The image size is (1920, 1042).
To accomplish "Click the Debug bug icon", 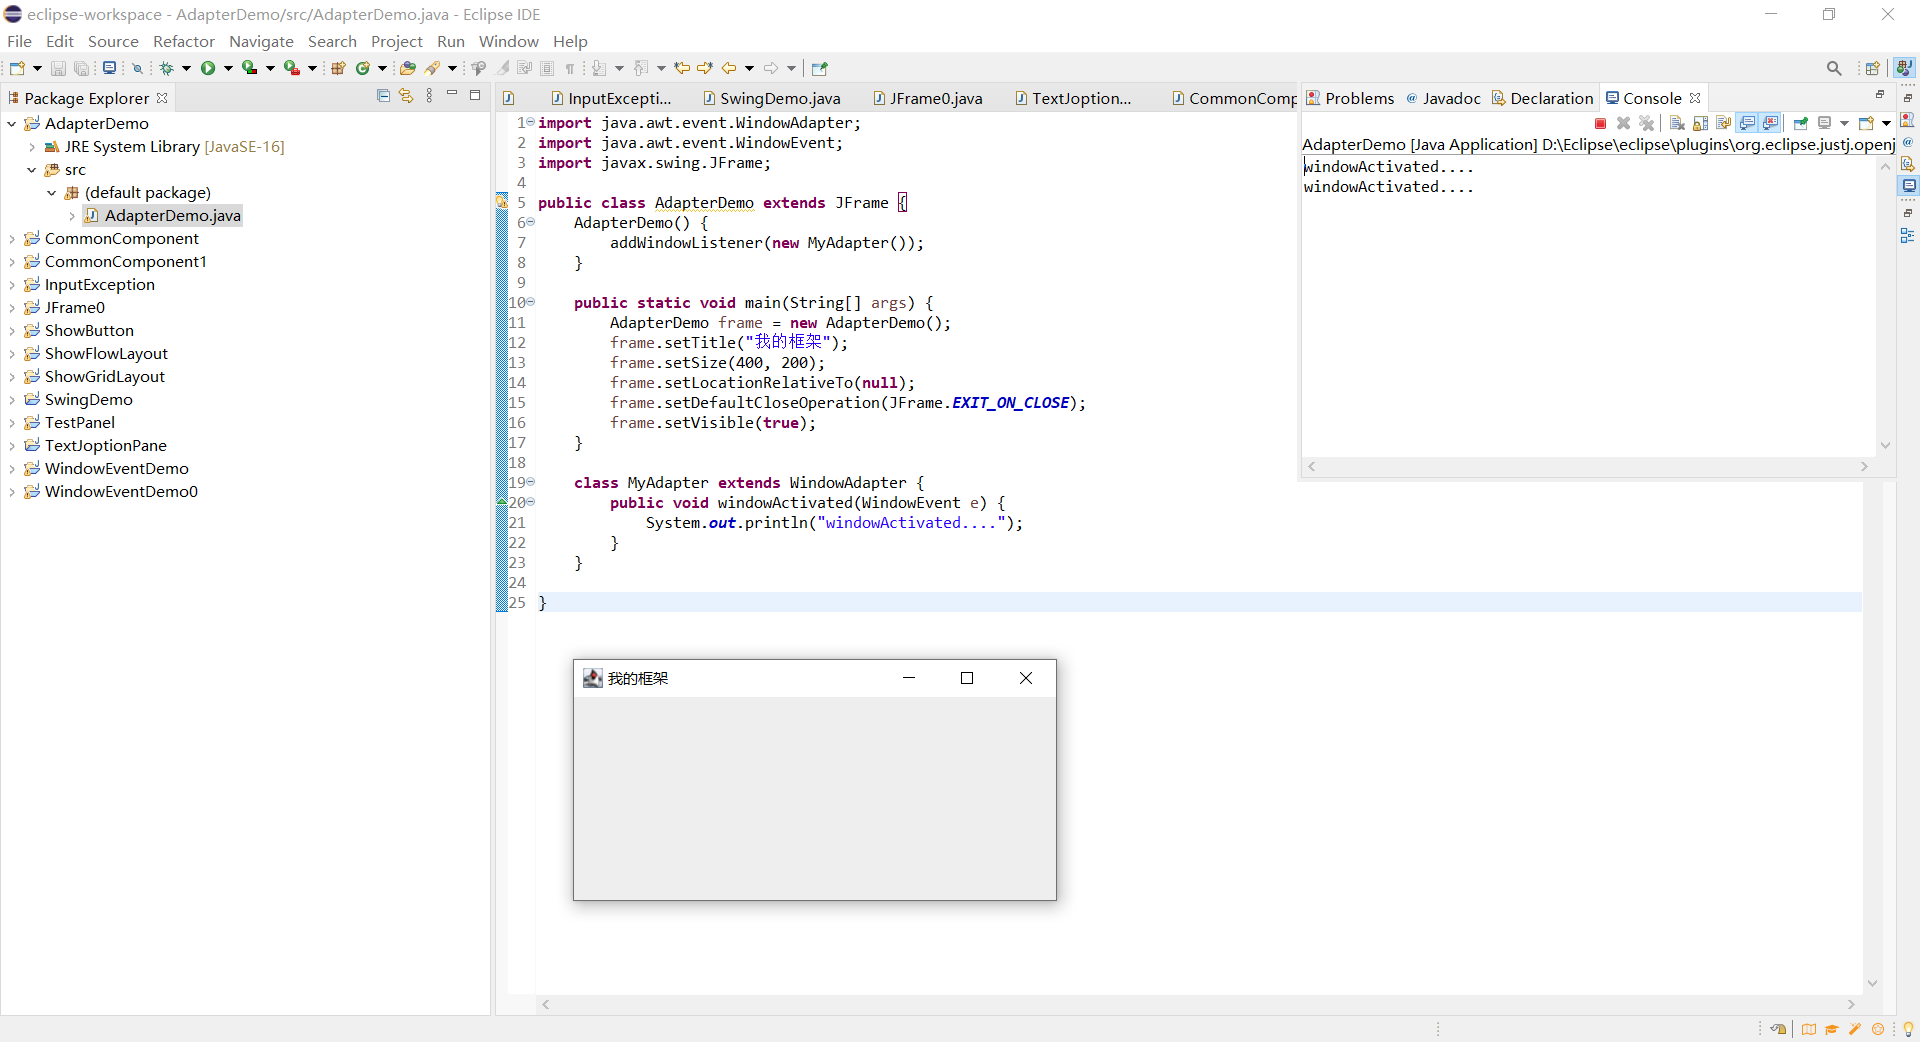I will coord(166,68).
